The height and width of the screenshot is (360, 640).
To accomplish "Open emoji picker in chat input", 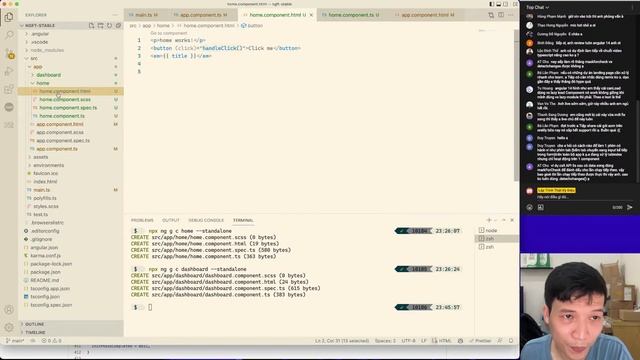I will point(529,207).
